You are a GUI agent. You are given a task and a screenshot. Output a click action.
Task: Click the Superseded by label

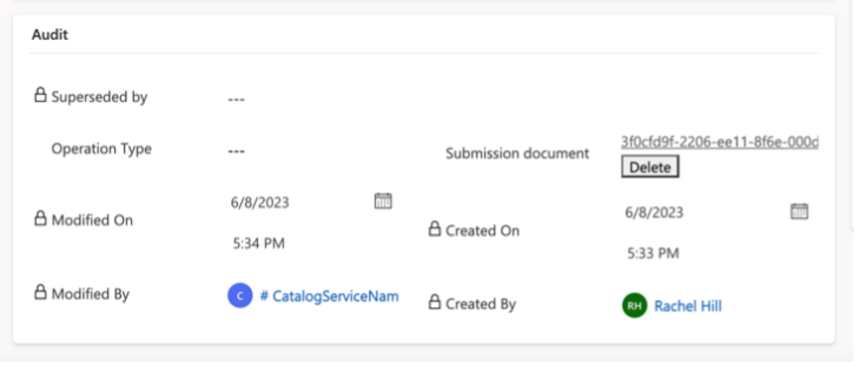click(x=100, y=97)
